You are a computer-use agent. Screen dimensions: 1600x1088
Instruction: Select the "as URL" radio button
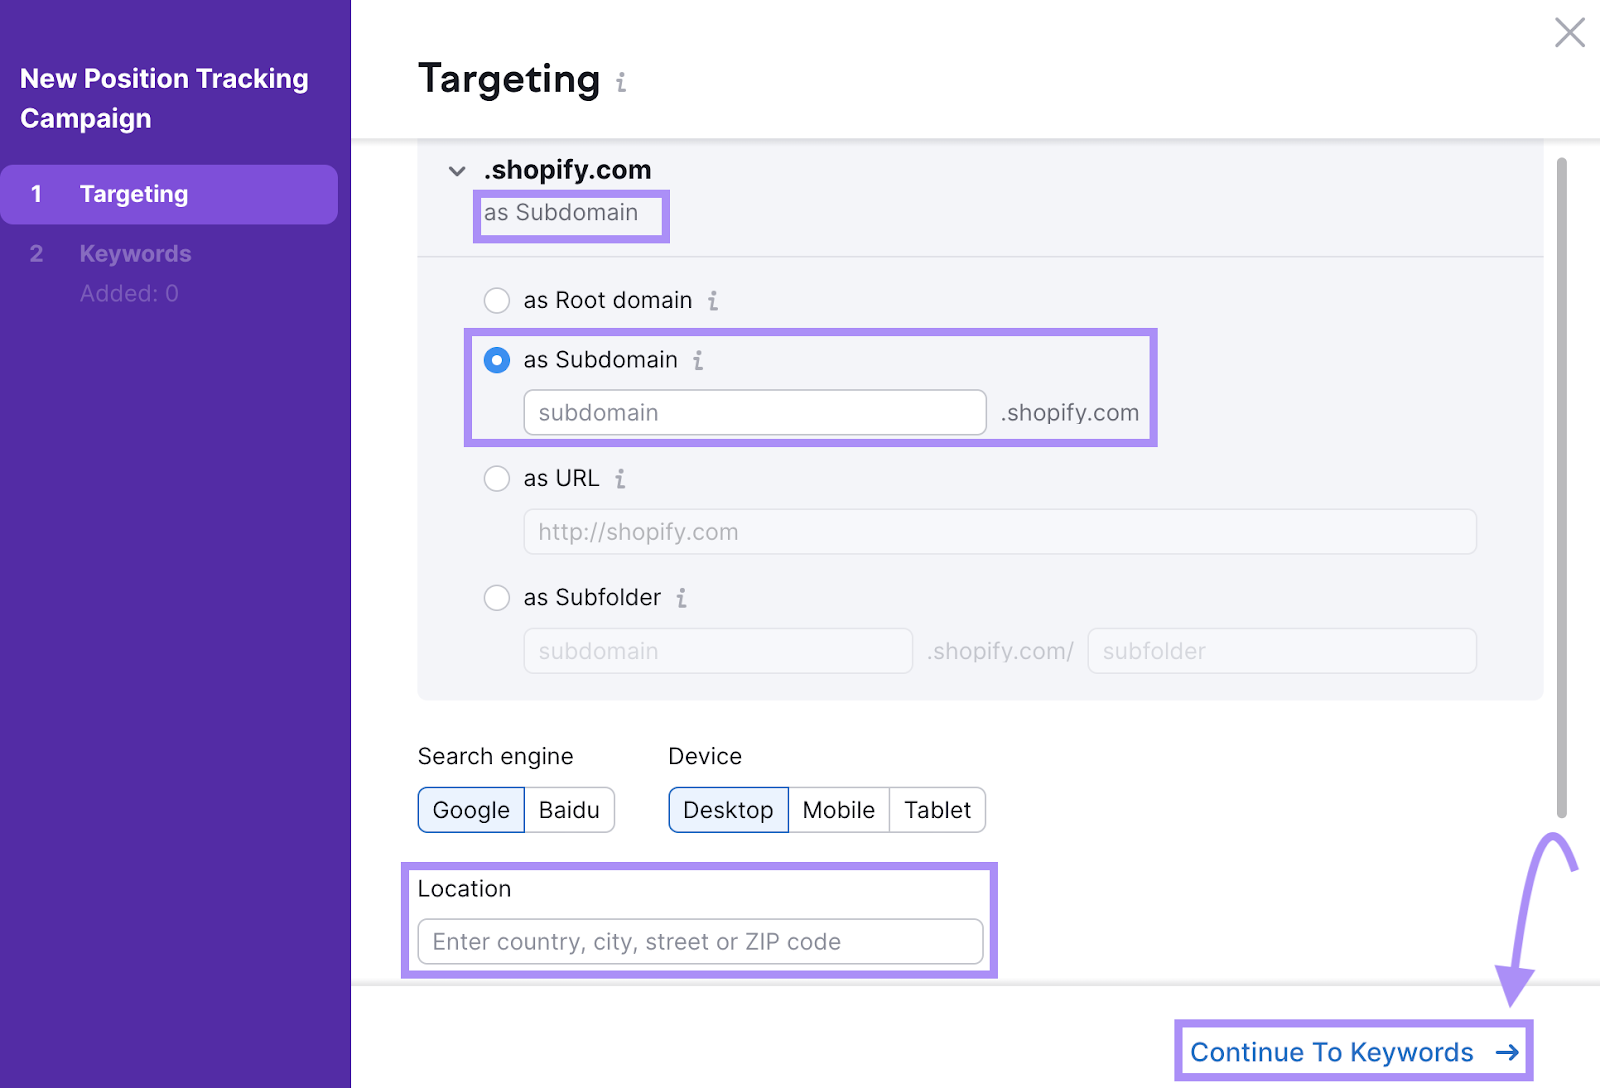(496, 478)
